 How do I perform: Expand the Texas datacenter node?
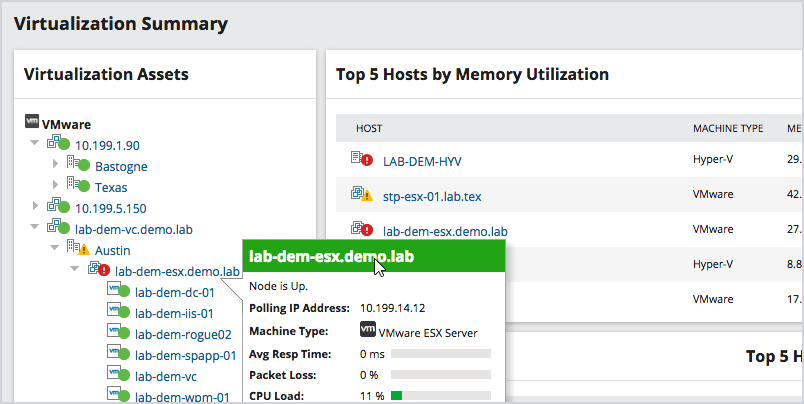coord(55,185)
